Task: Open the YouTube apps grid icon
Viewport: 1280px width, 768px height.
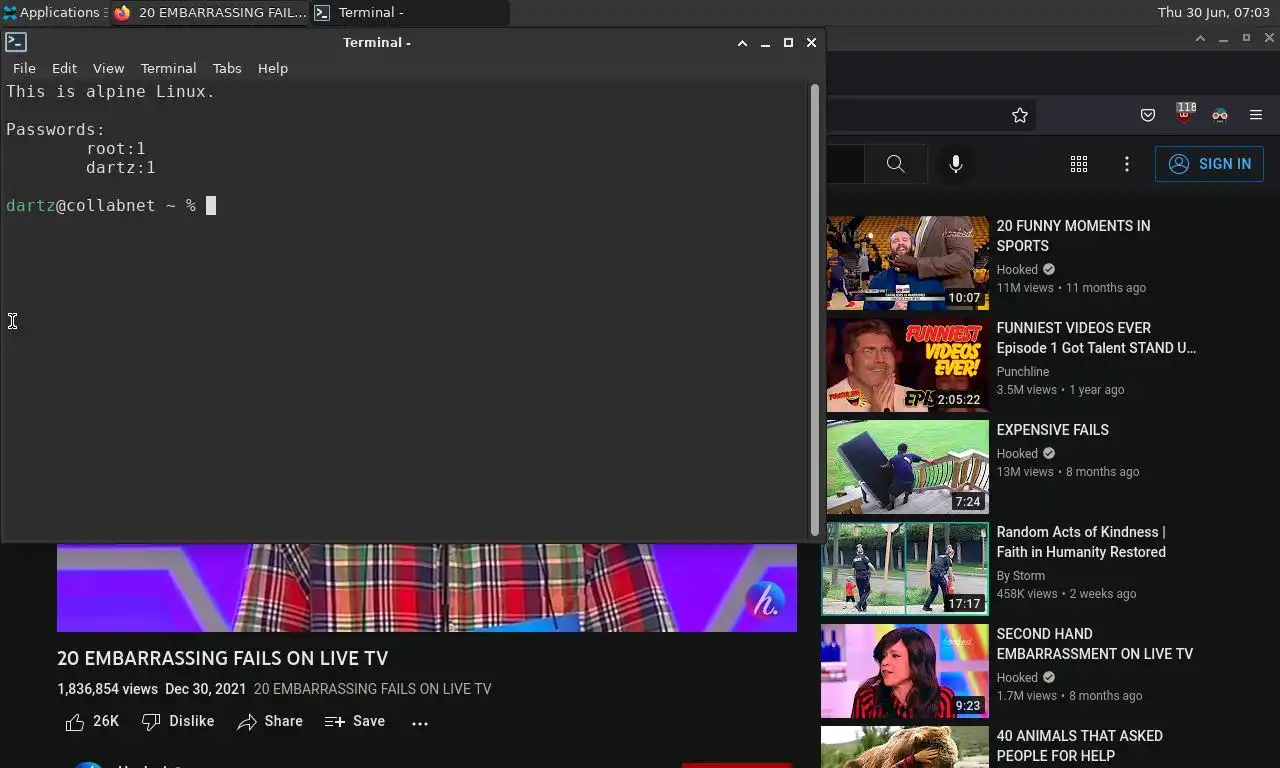Action: [1078, 164]
